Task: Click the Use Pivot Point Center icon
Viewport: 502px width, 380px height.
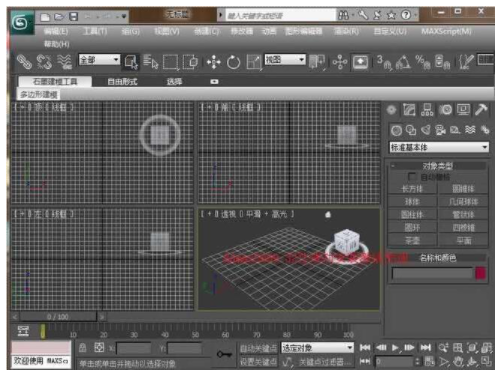Action: click(x=317, y=62)
